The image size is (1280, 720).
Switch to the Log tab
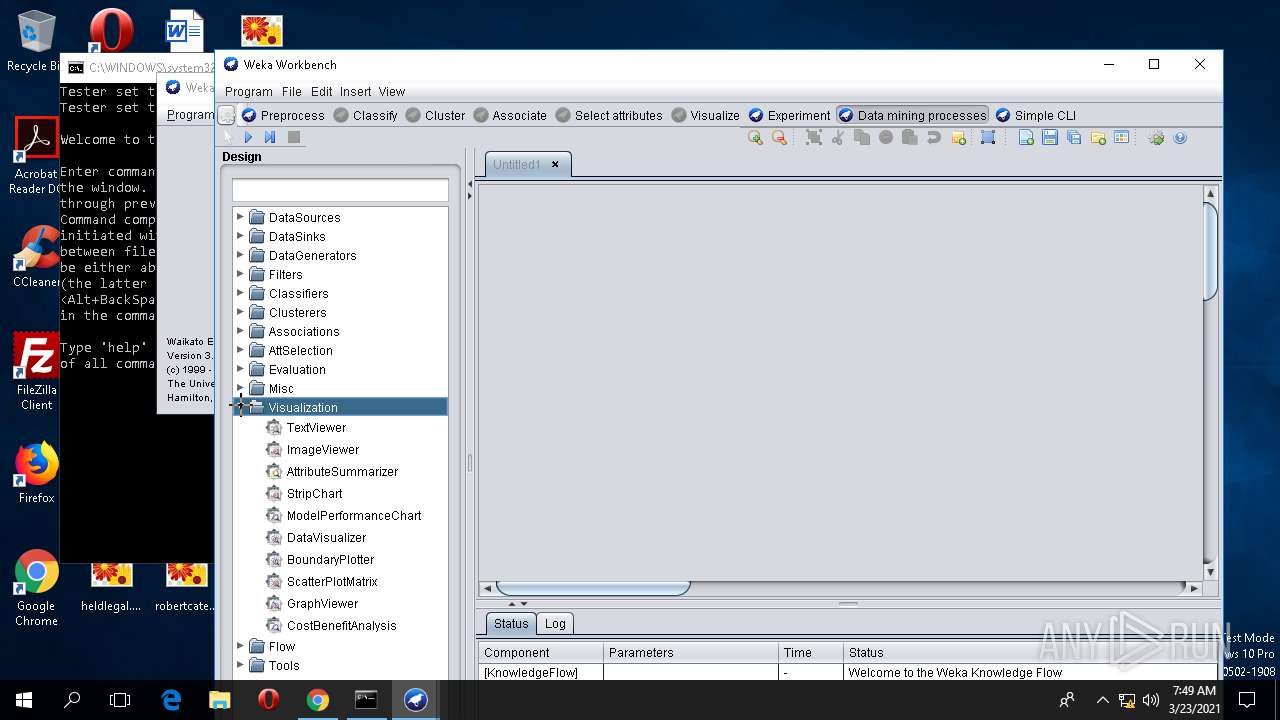pos(555,623)
